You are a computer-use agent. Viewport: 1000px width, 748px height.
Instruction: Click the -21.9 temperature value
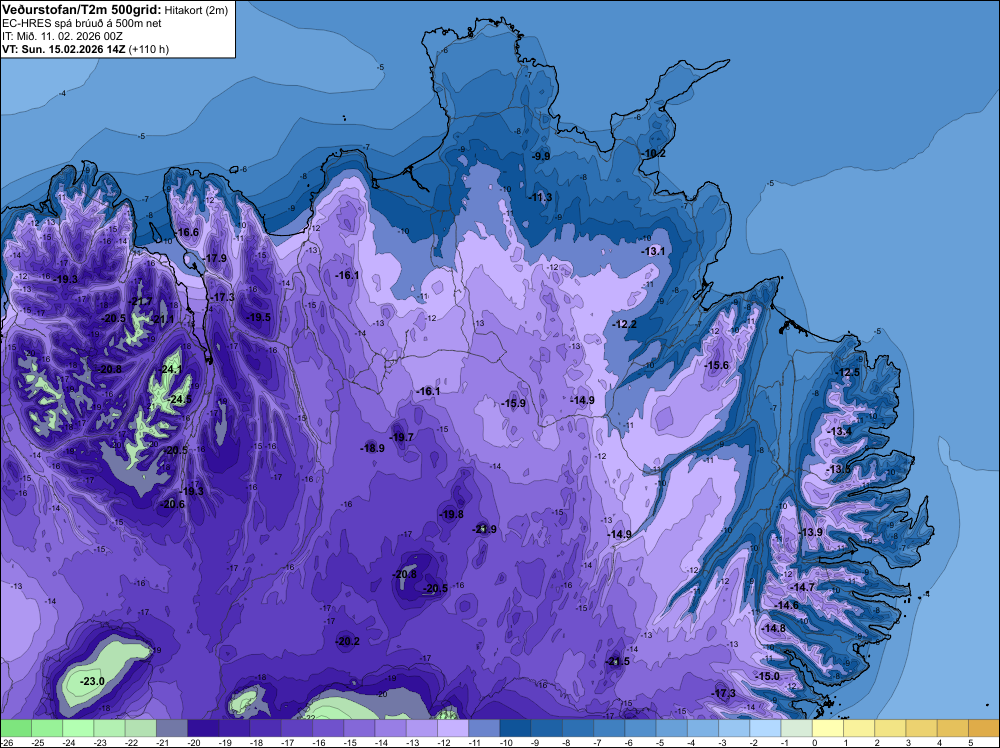(484, 529)
